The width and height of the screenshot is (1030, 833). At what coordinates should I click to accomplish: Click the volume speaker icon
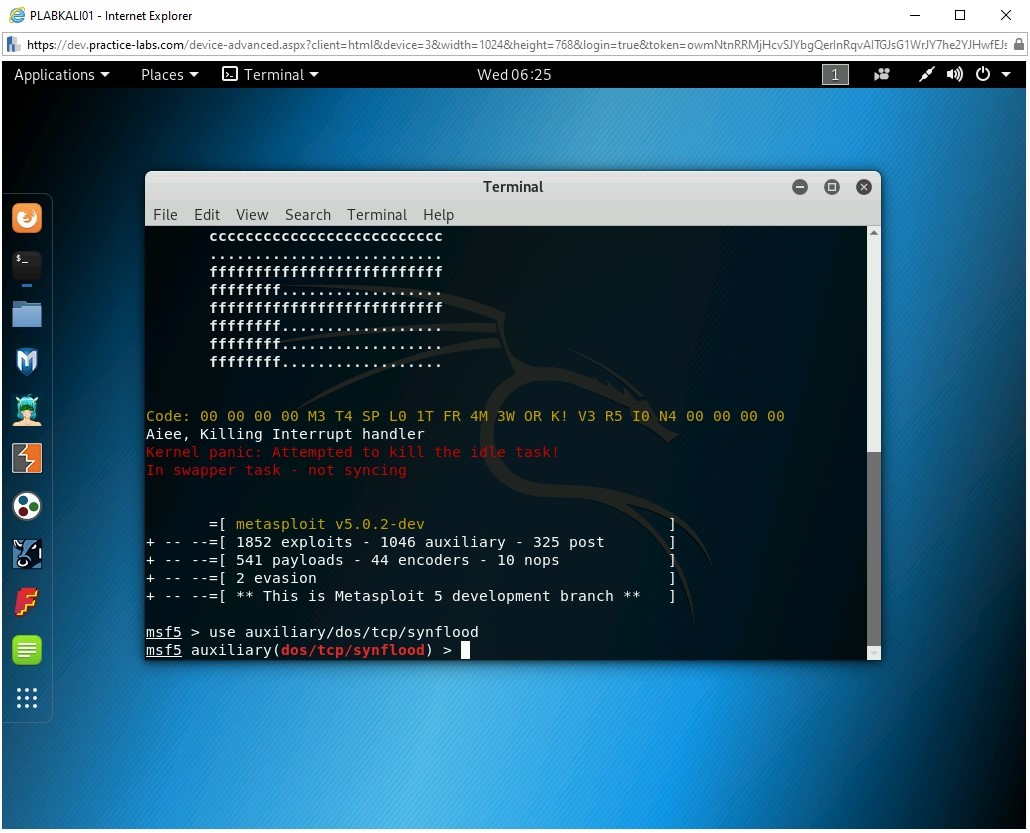point(955,75)
